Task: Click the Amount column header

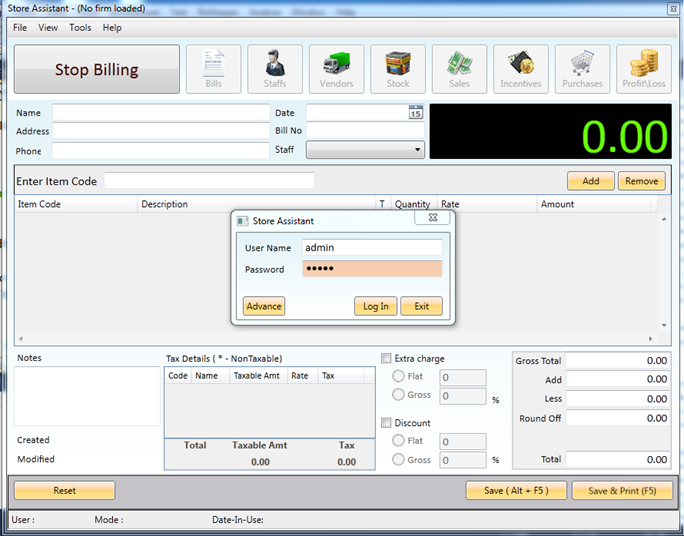Action: [x=593, y=204]
